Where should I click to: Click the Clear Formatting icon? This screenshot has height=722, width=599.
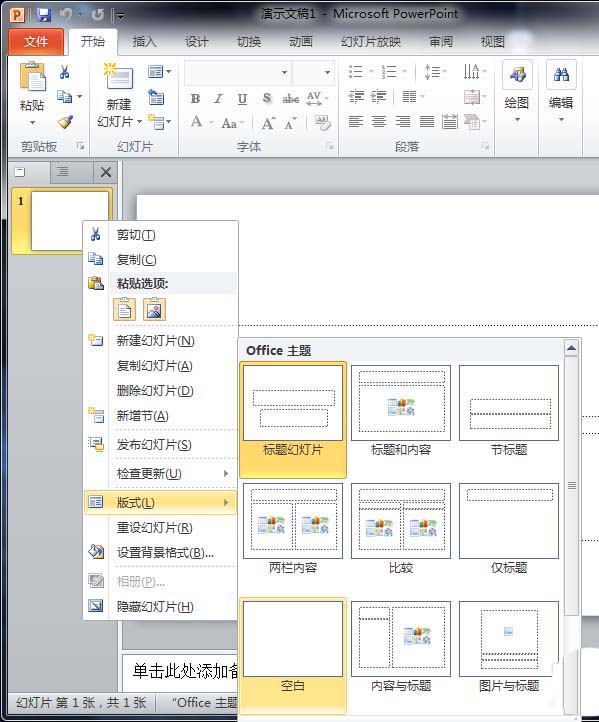click(x=322, y=122)
